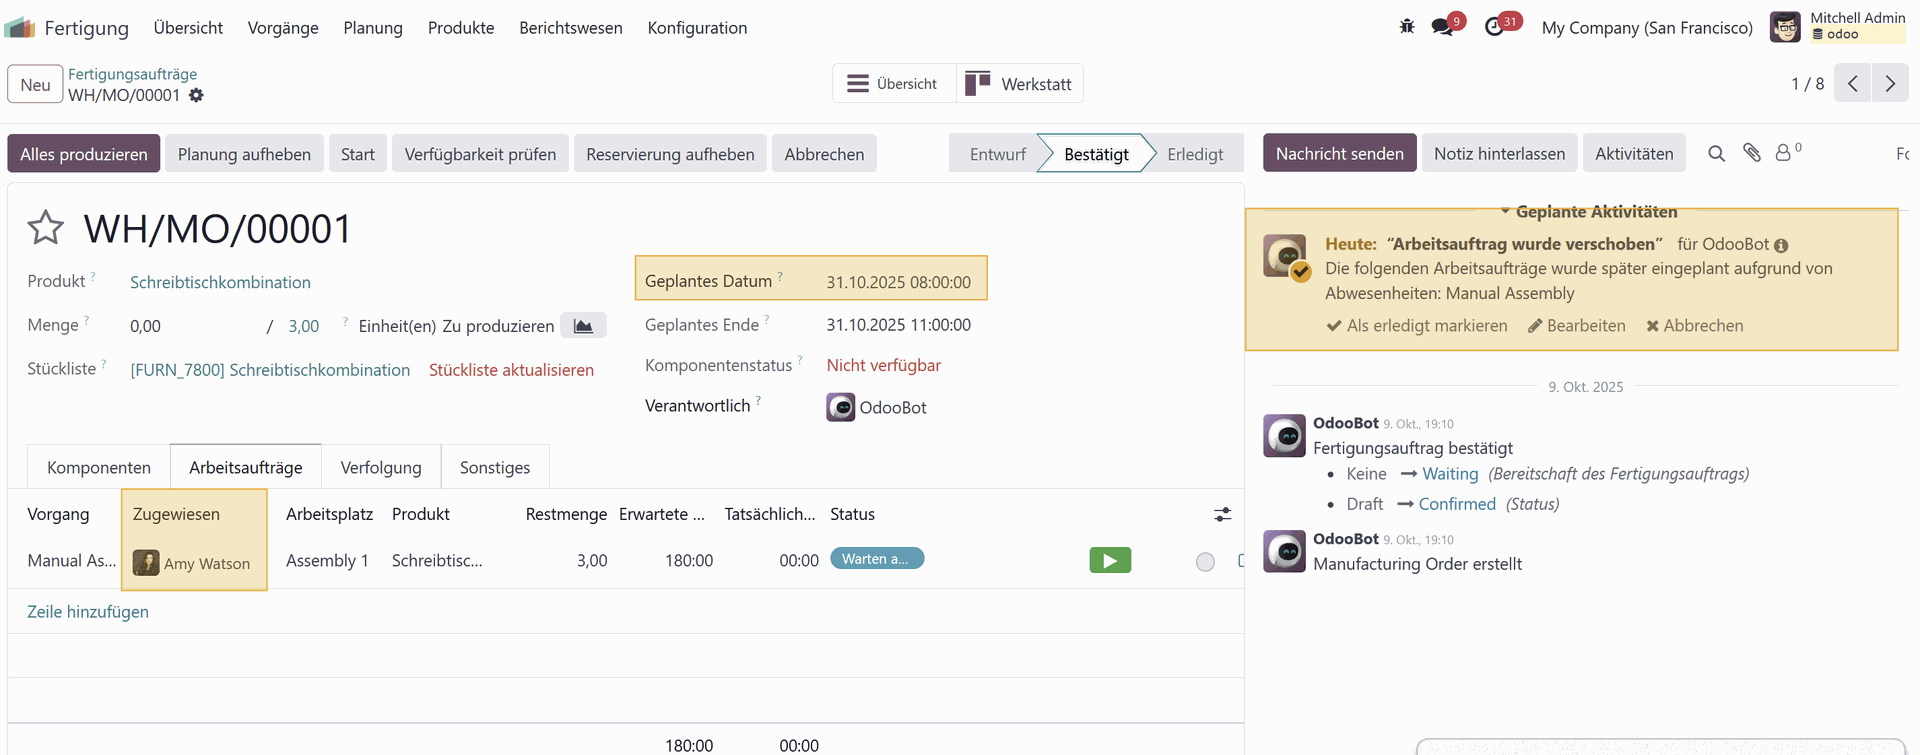Open activities clock icon with 31 badge
1920x755 pixels.
coord(1494,27)
